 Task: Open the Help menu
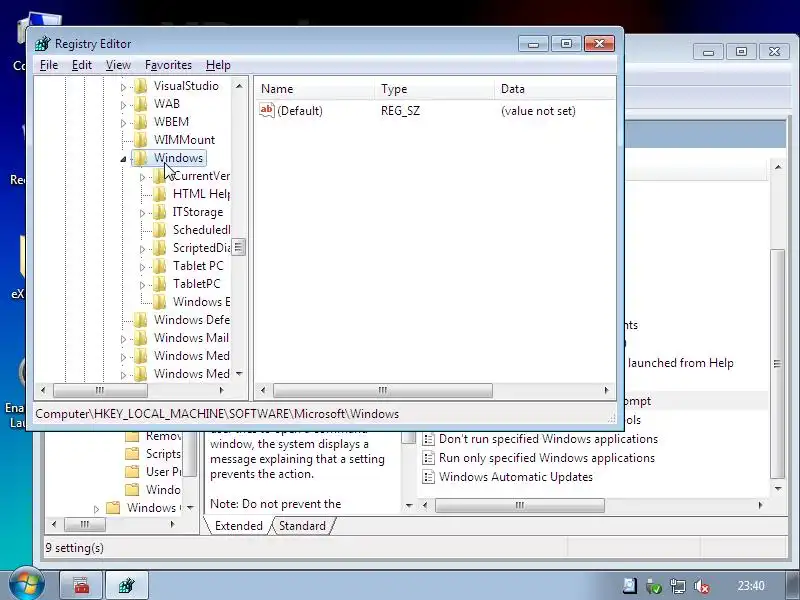pyautogui.click(x=218, y=65)
